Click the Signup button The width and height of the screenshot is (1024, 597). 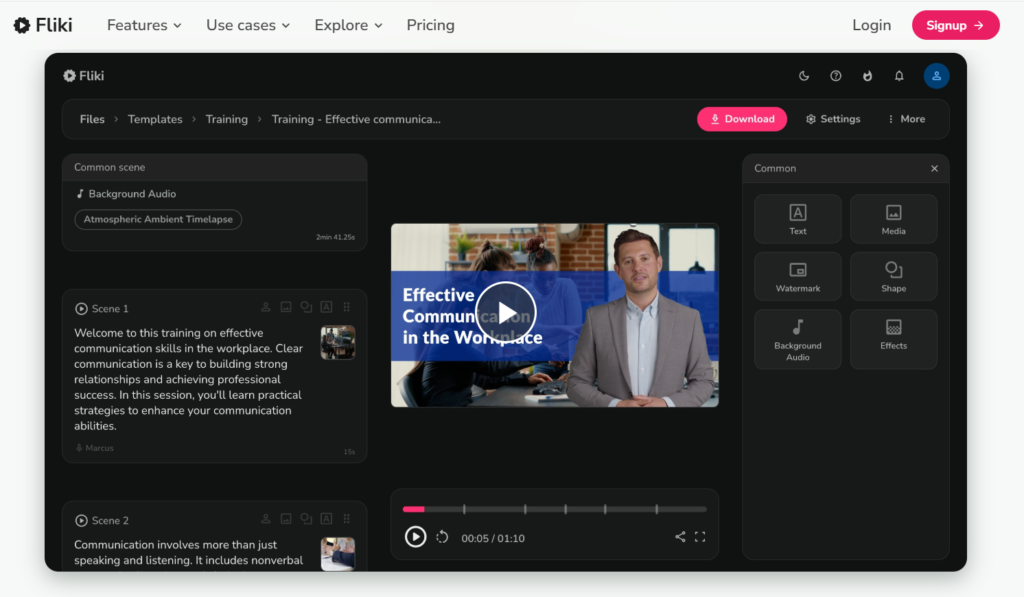point(955,25)
